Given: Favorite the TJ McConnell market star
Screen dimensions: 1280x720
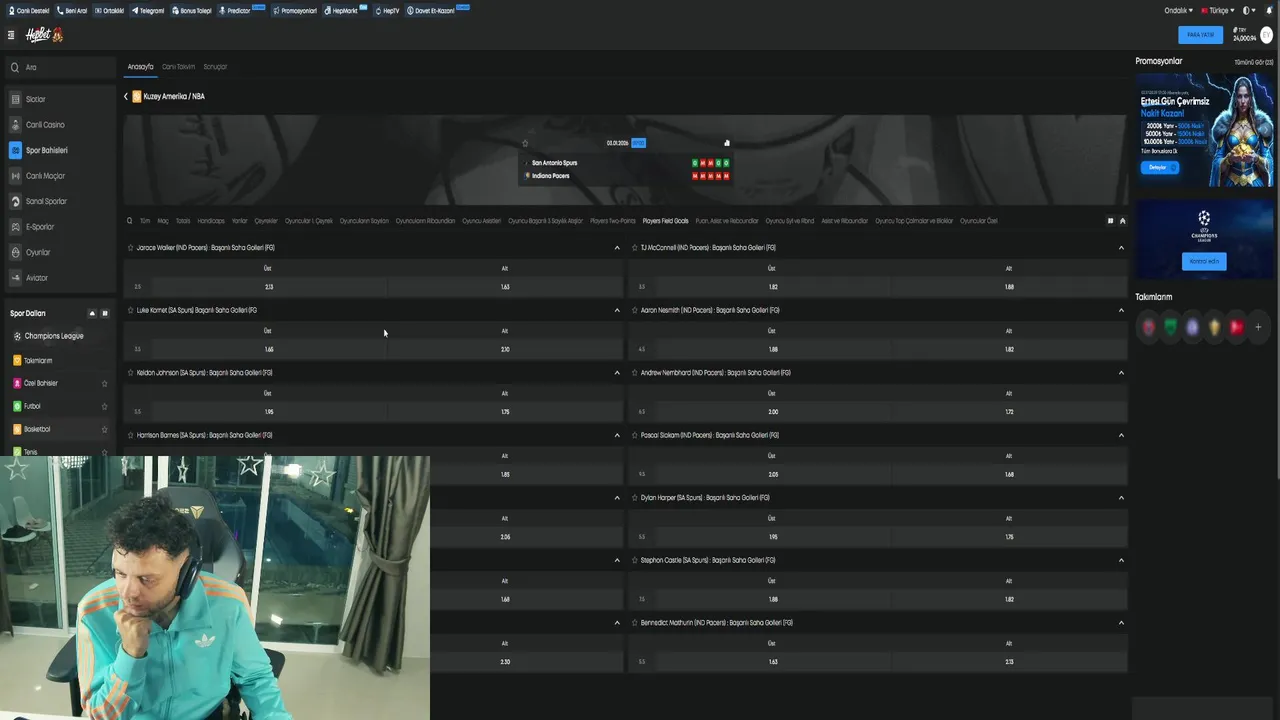Looking at the screenshot, I should coord(634,247).
